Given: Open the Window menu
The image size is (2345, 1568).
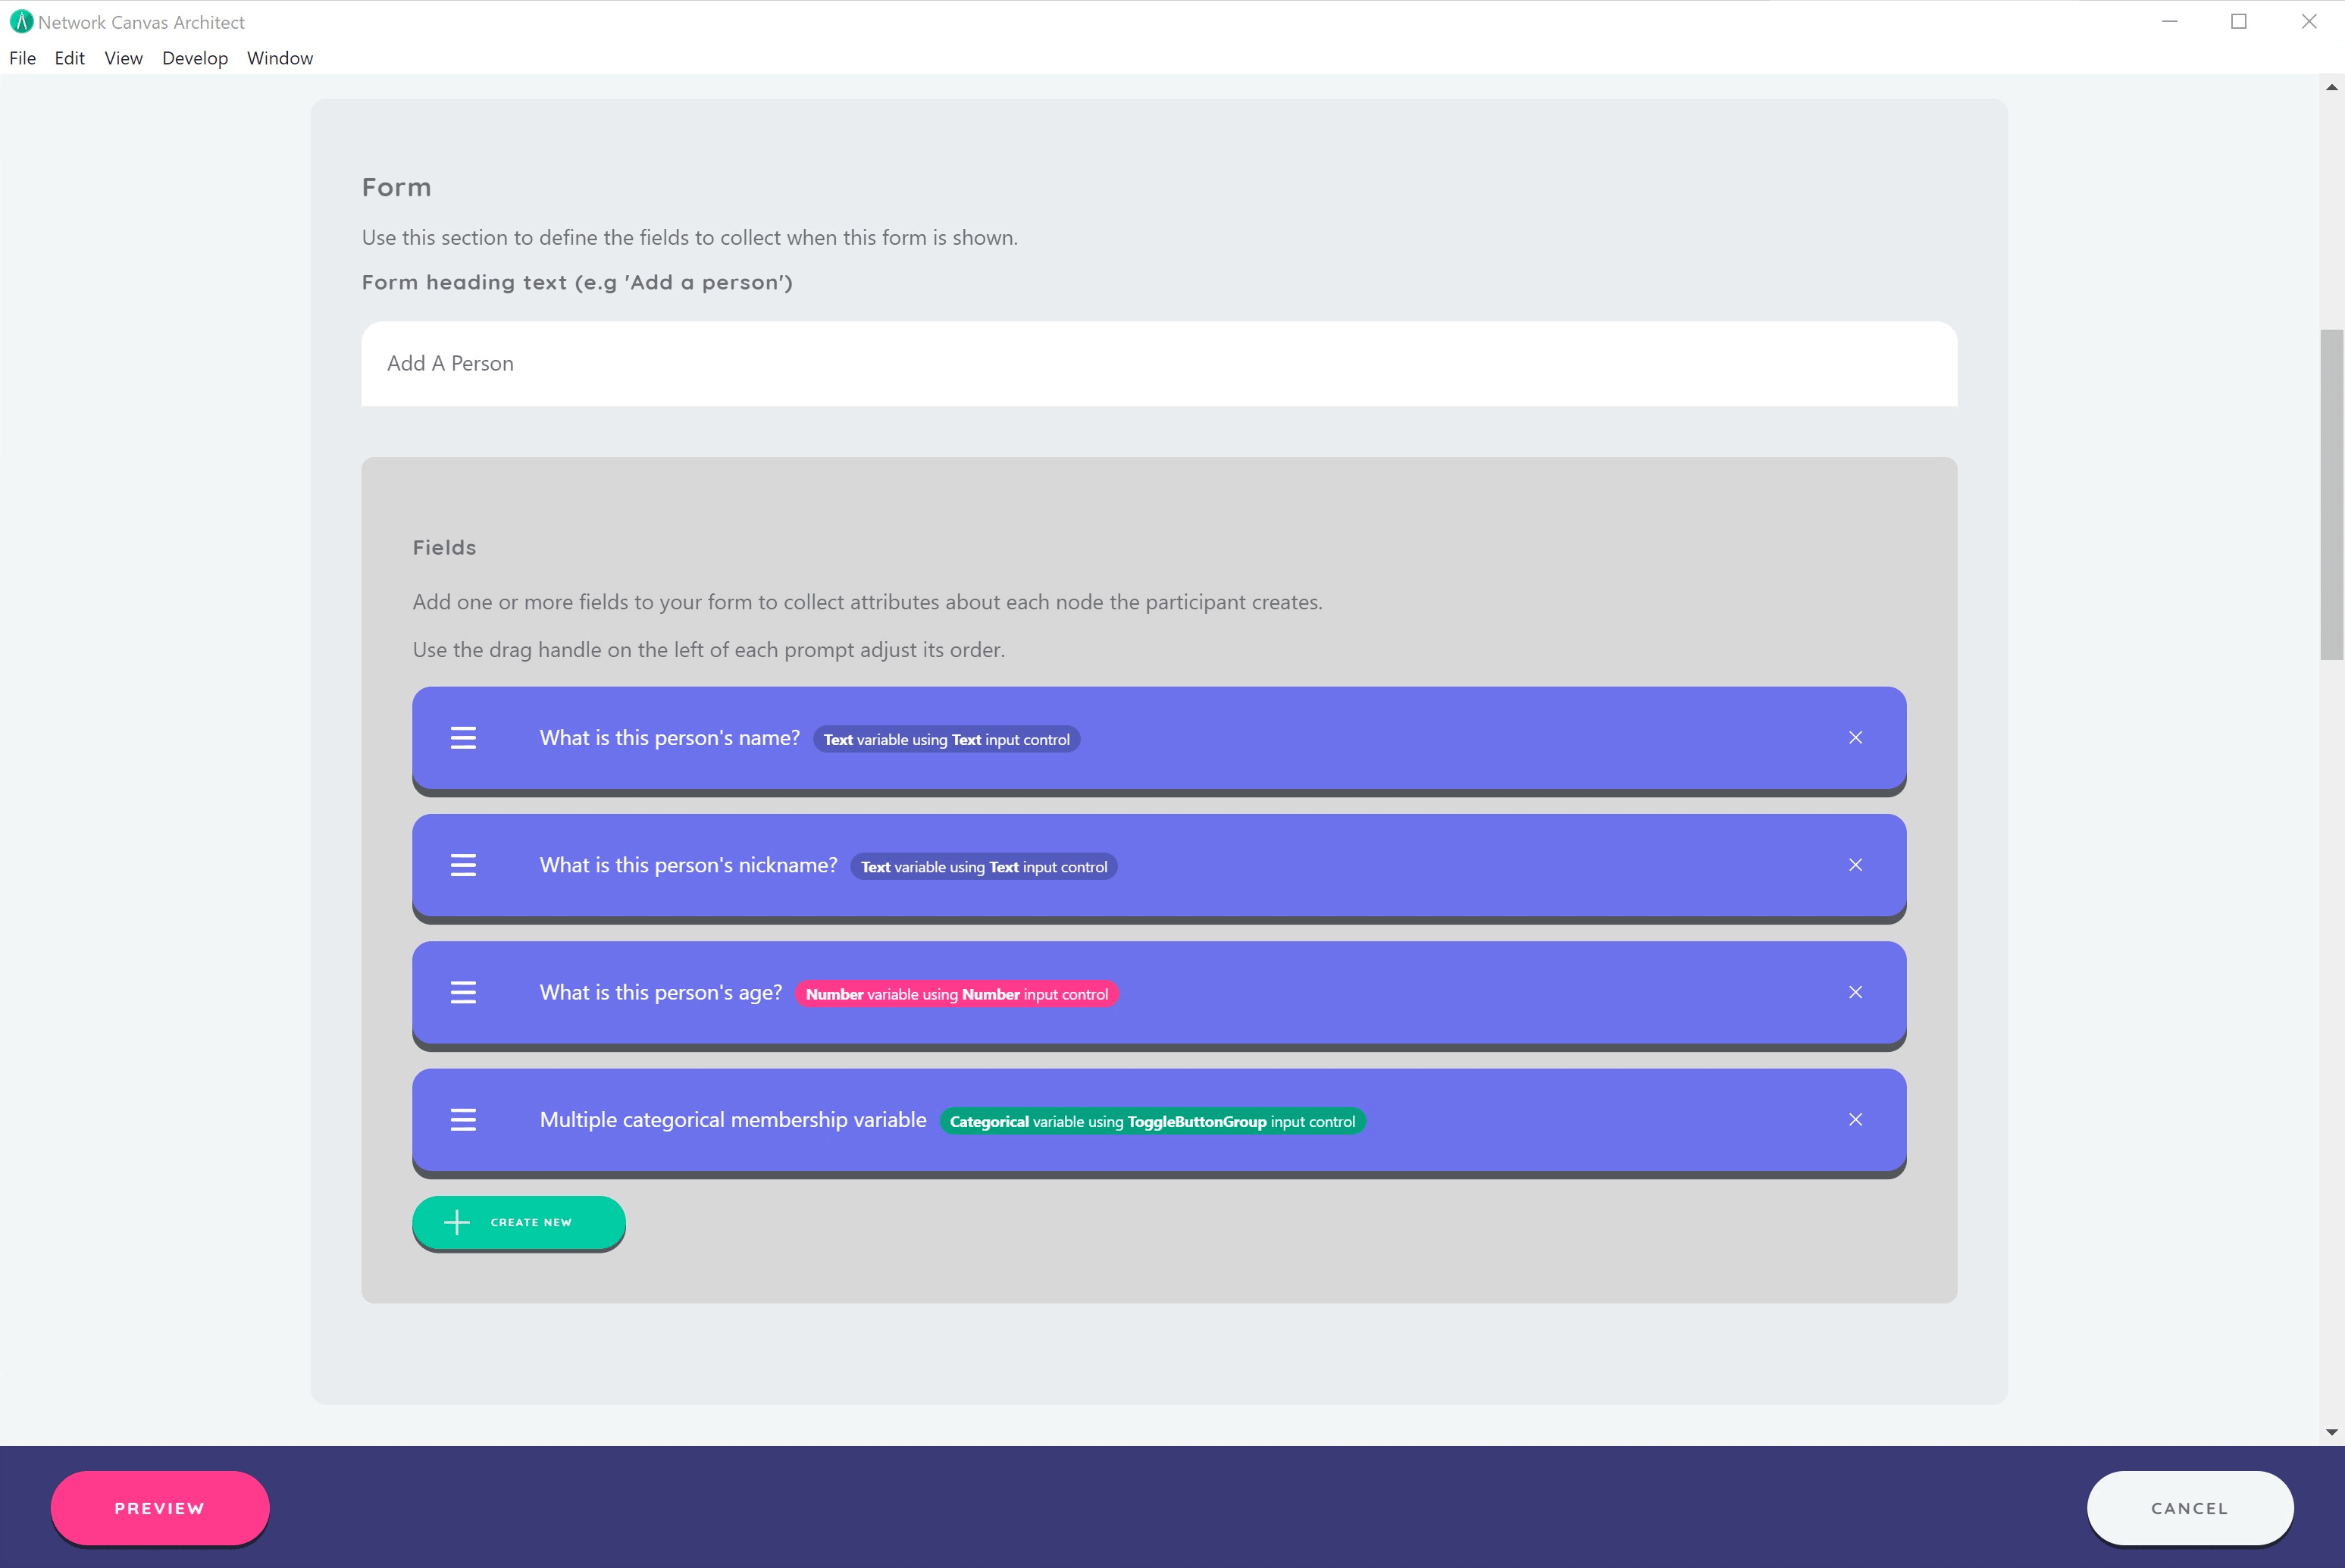Looking at the screenshot, I should click(280, 58).
